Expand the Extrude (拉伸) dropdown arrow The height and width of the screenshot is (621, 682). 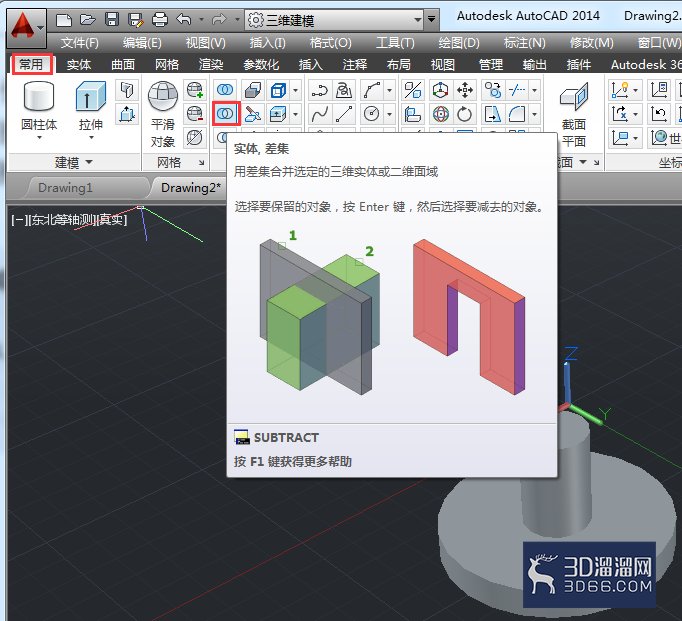tap(91, 137)
